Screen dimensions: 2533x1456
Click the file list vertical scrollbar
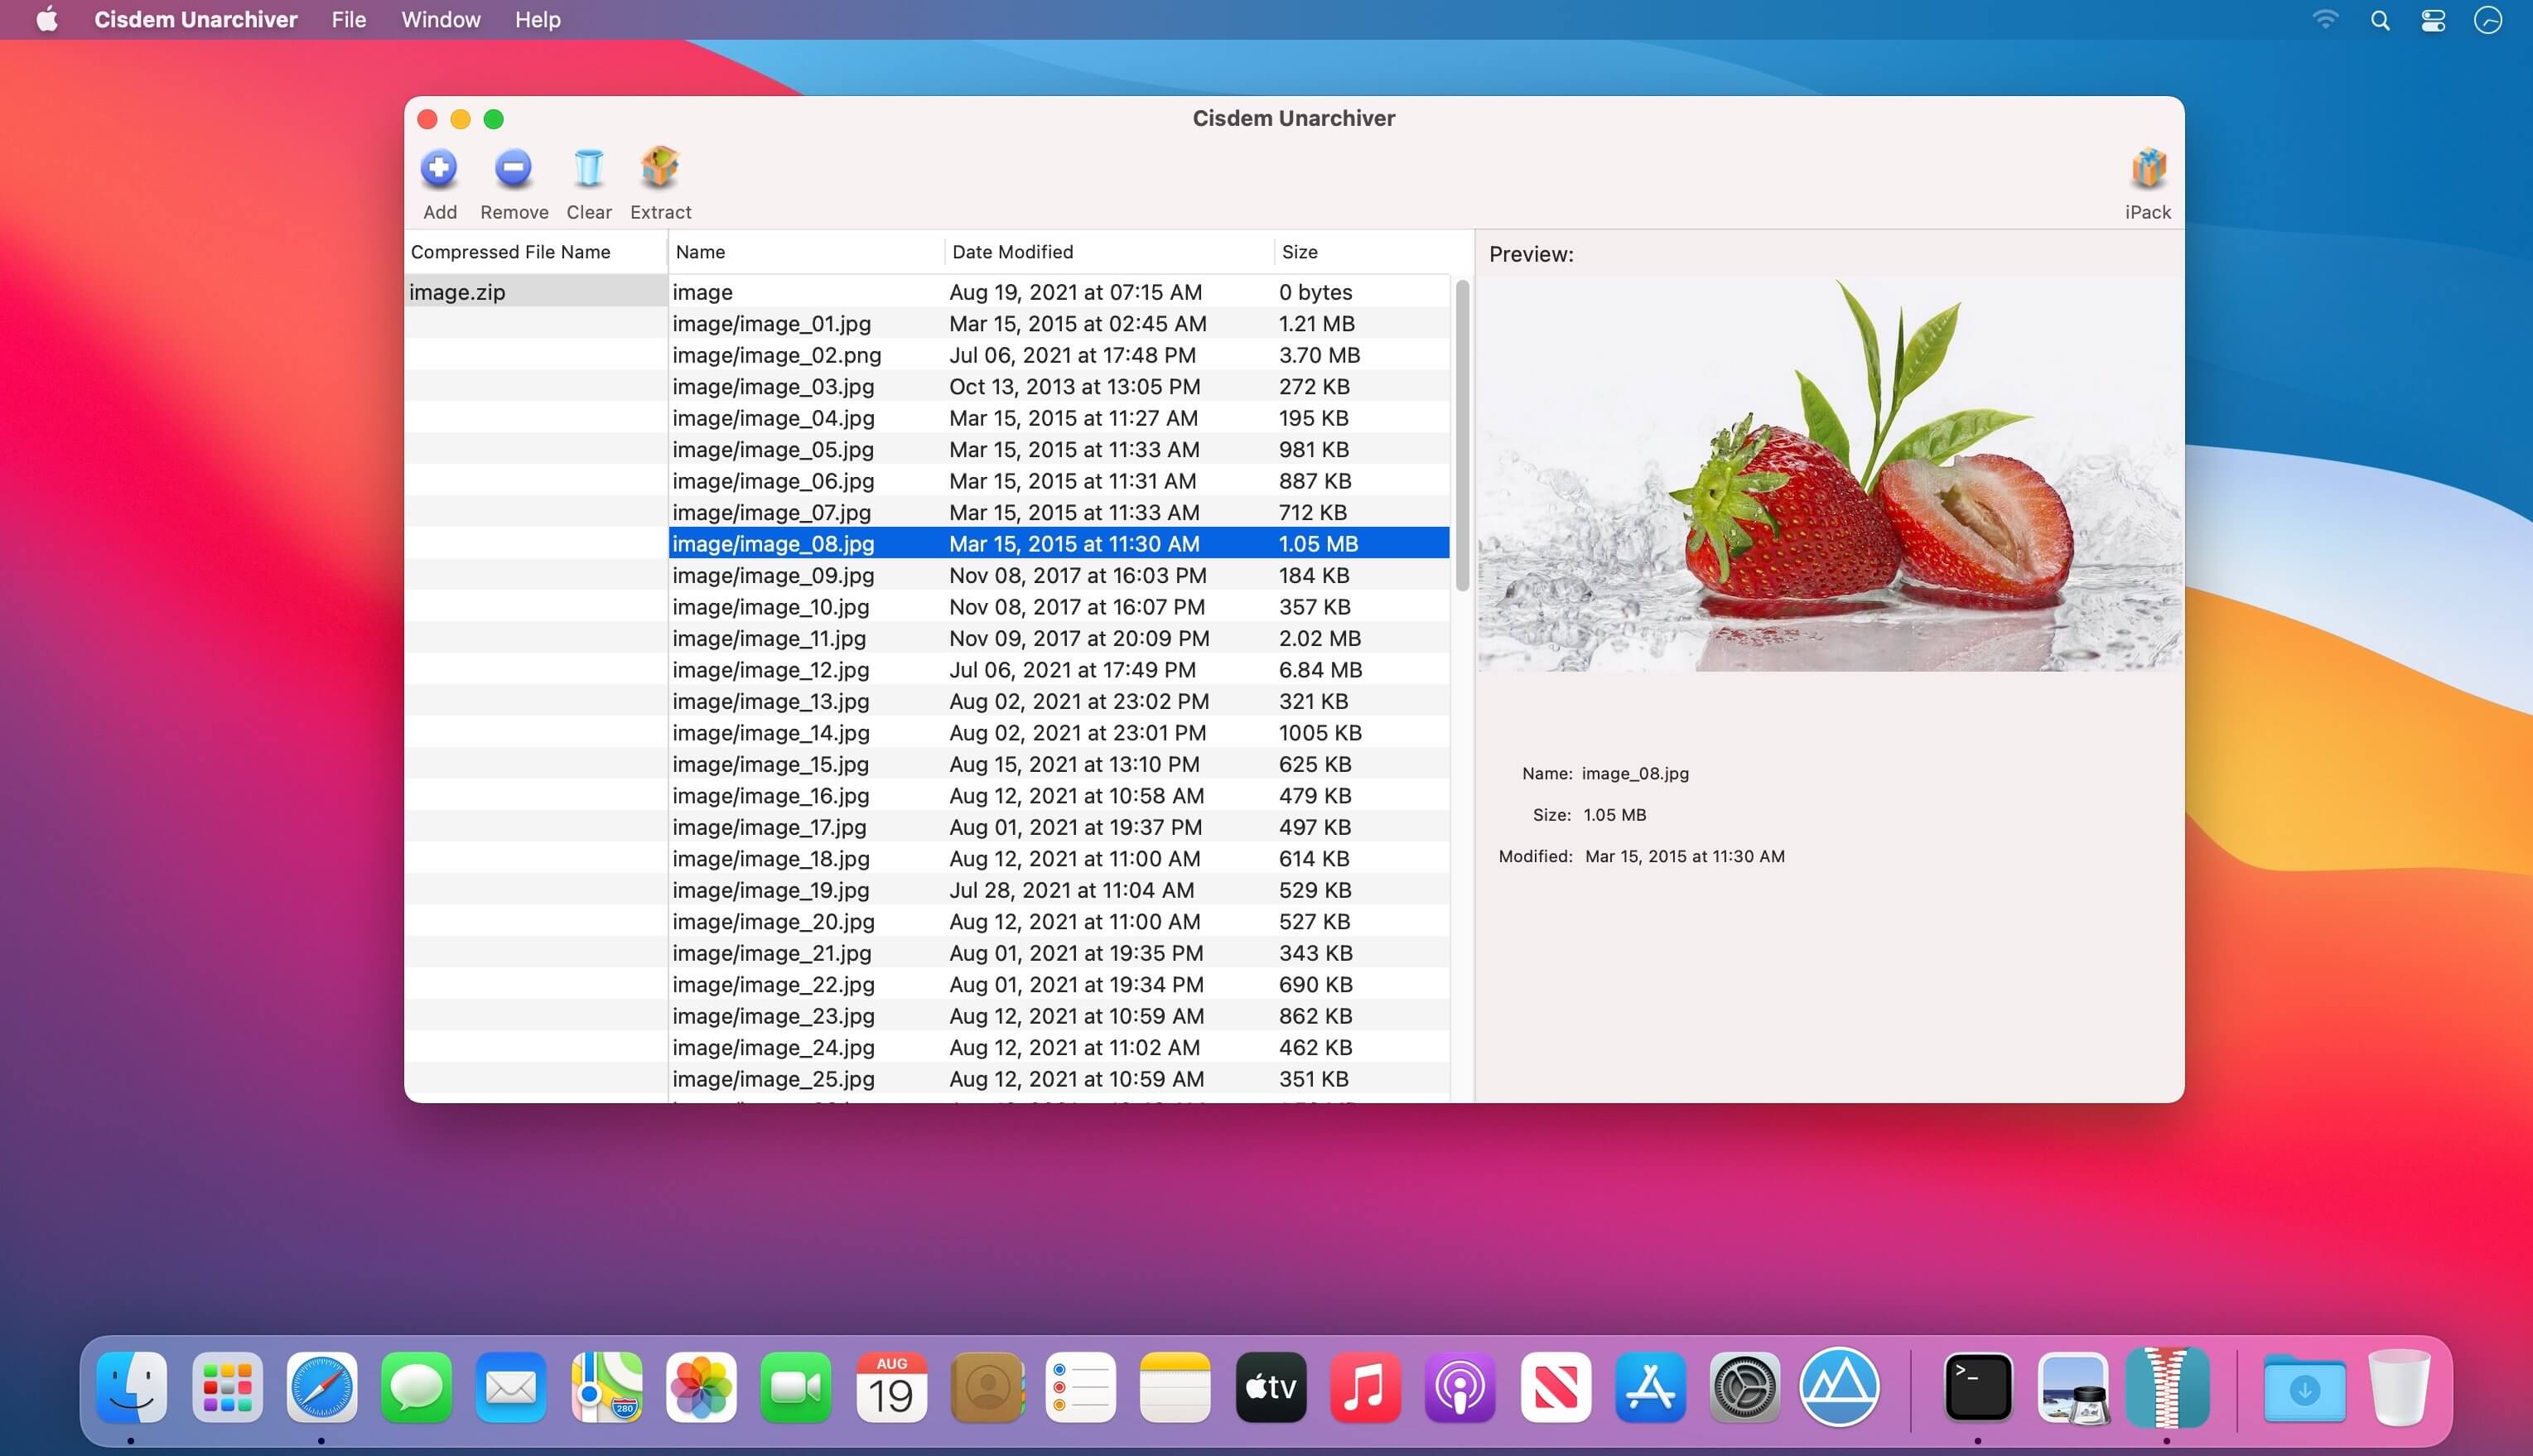coord(1462,435)
